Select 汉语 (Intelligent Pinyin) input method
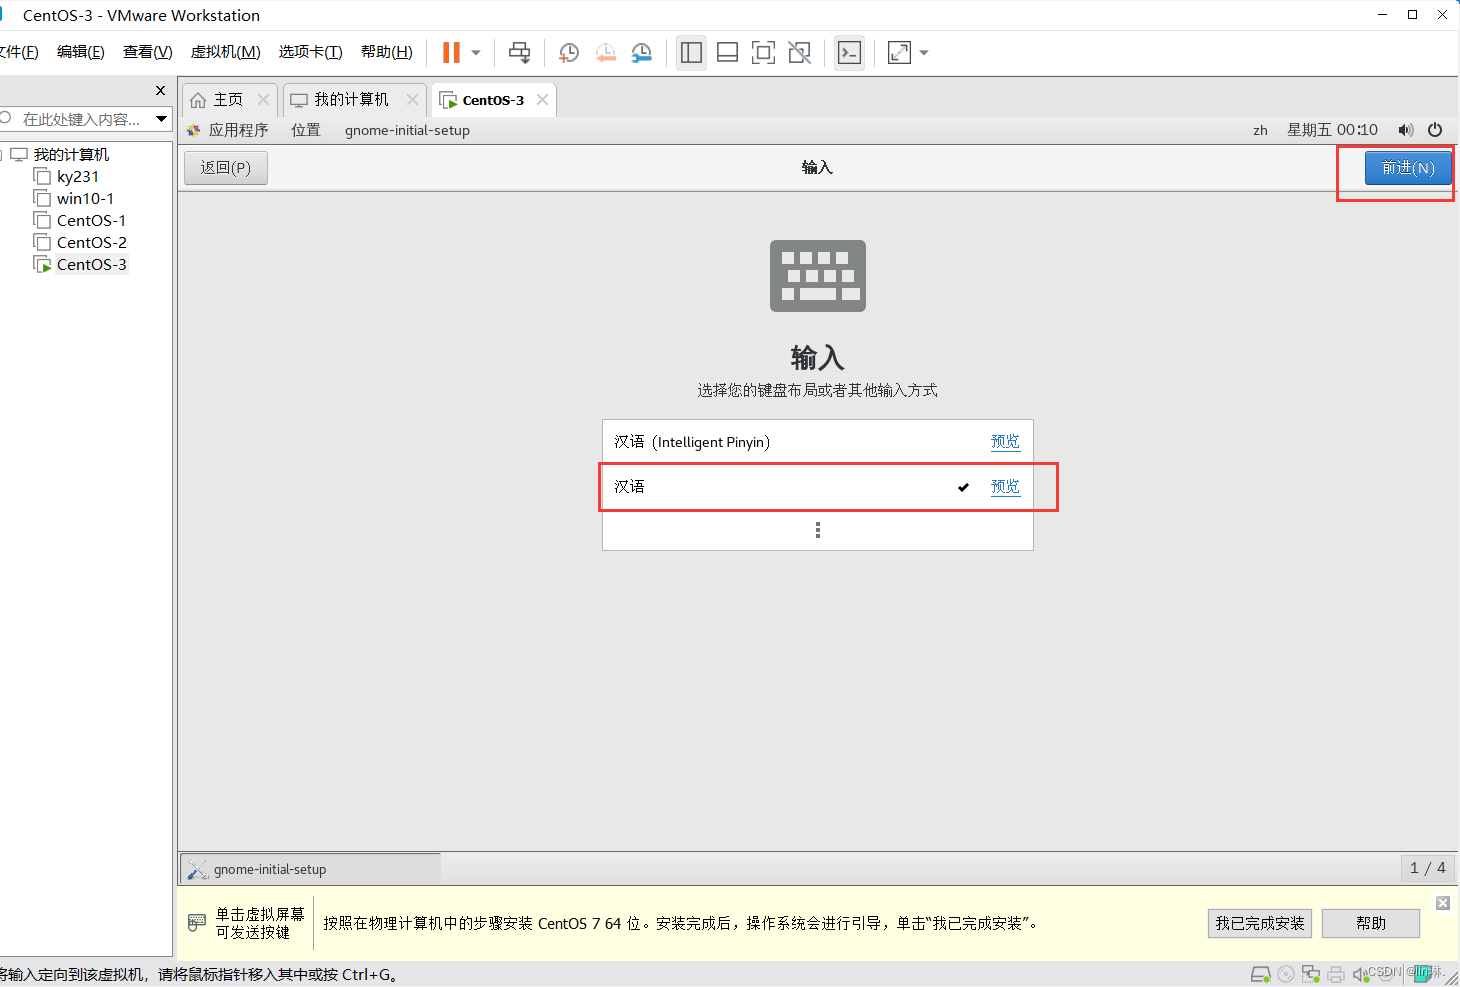The width and height of the screenshot is (1460, 987). tap(817, 442)
